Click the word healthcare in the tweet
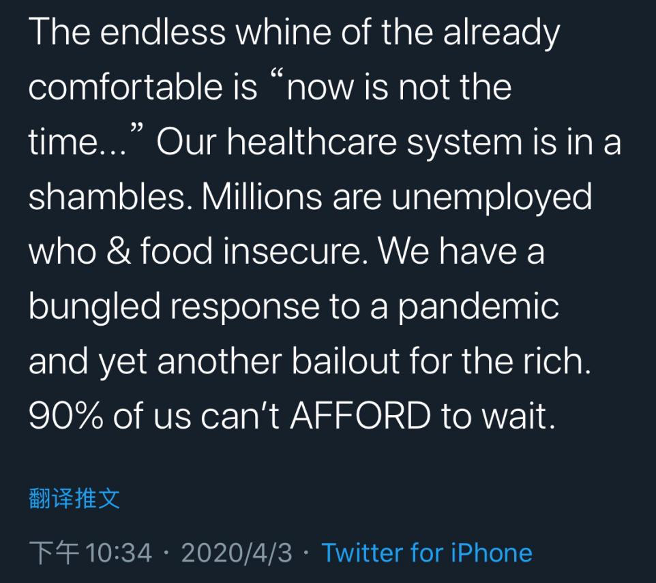This screenshot has height=583, width=656. pyautogui.click(x=312, y=141)
